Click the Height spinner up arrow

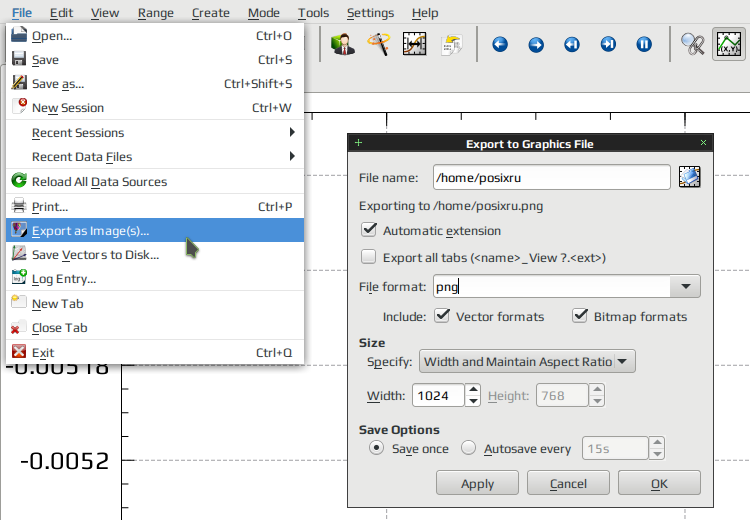597,389
